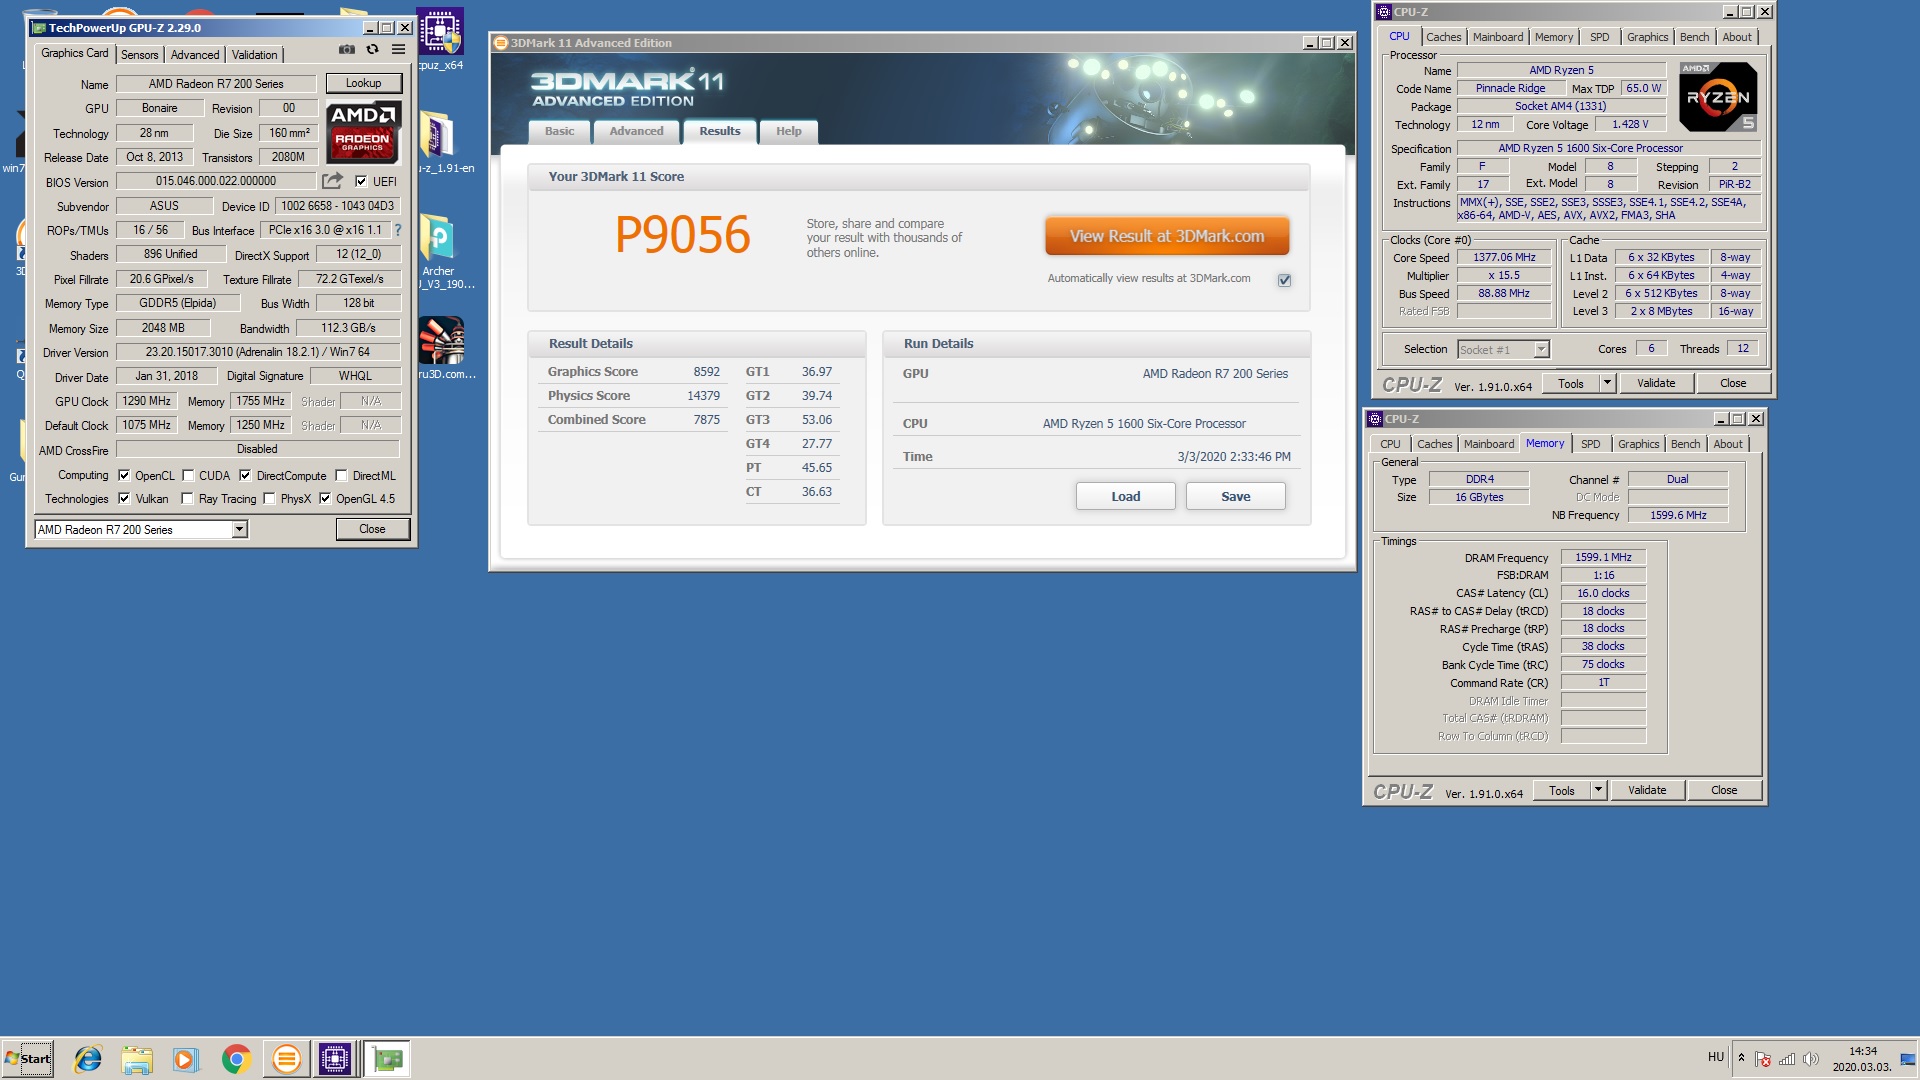Viewport: 1920px width, 1080px height.
Task: Toggle the OpenCL checkbox
Action: pos(124,475)
